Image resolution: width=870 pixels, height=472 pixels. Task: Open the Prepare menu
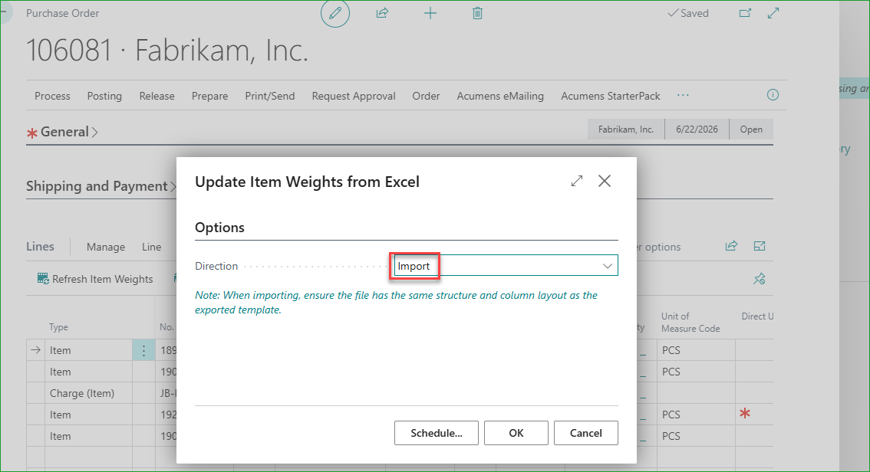(210, 96)
